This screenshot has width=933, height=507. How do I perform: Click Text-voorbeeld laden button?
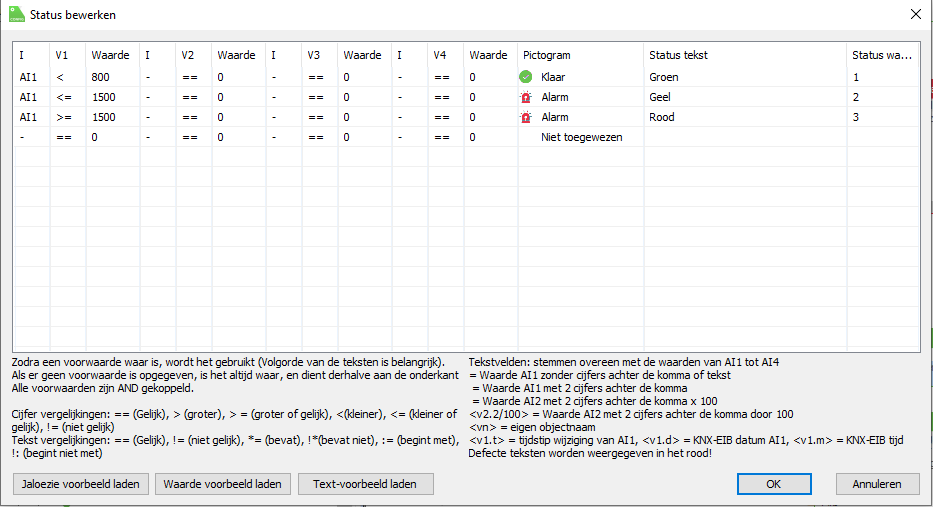365,484
